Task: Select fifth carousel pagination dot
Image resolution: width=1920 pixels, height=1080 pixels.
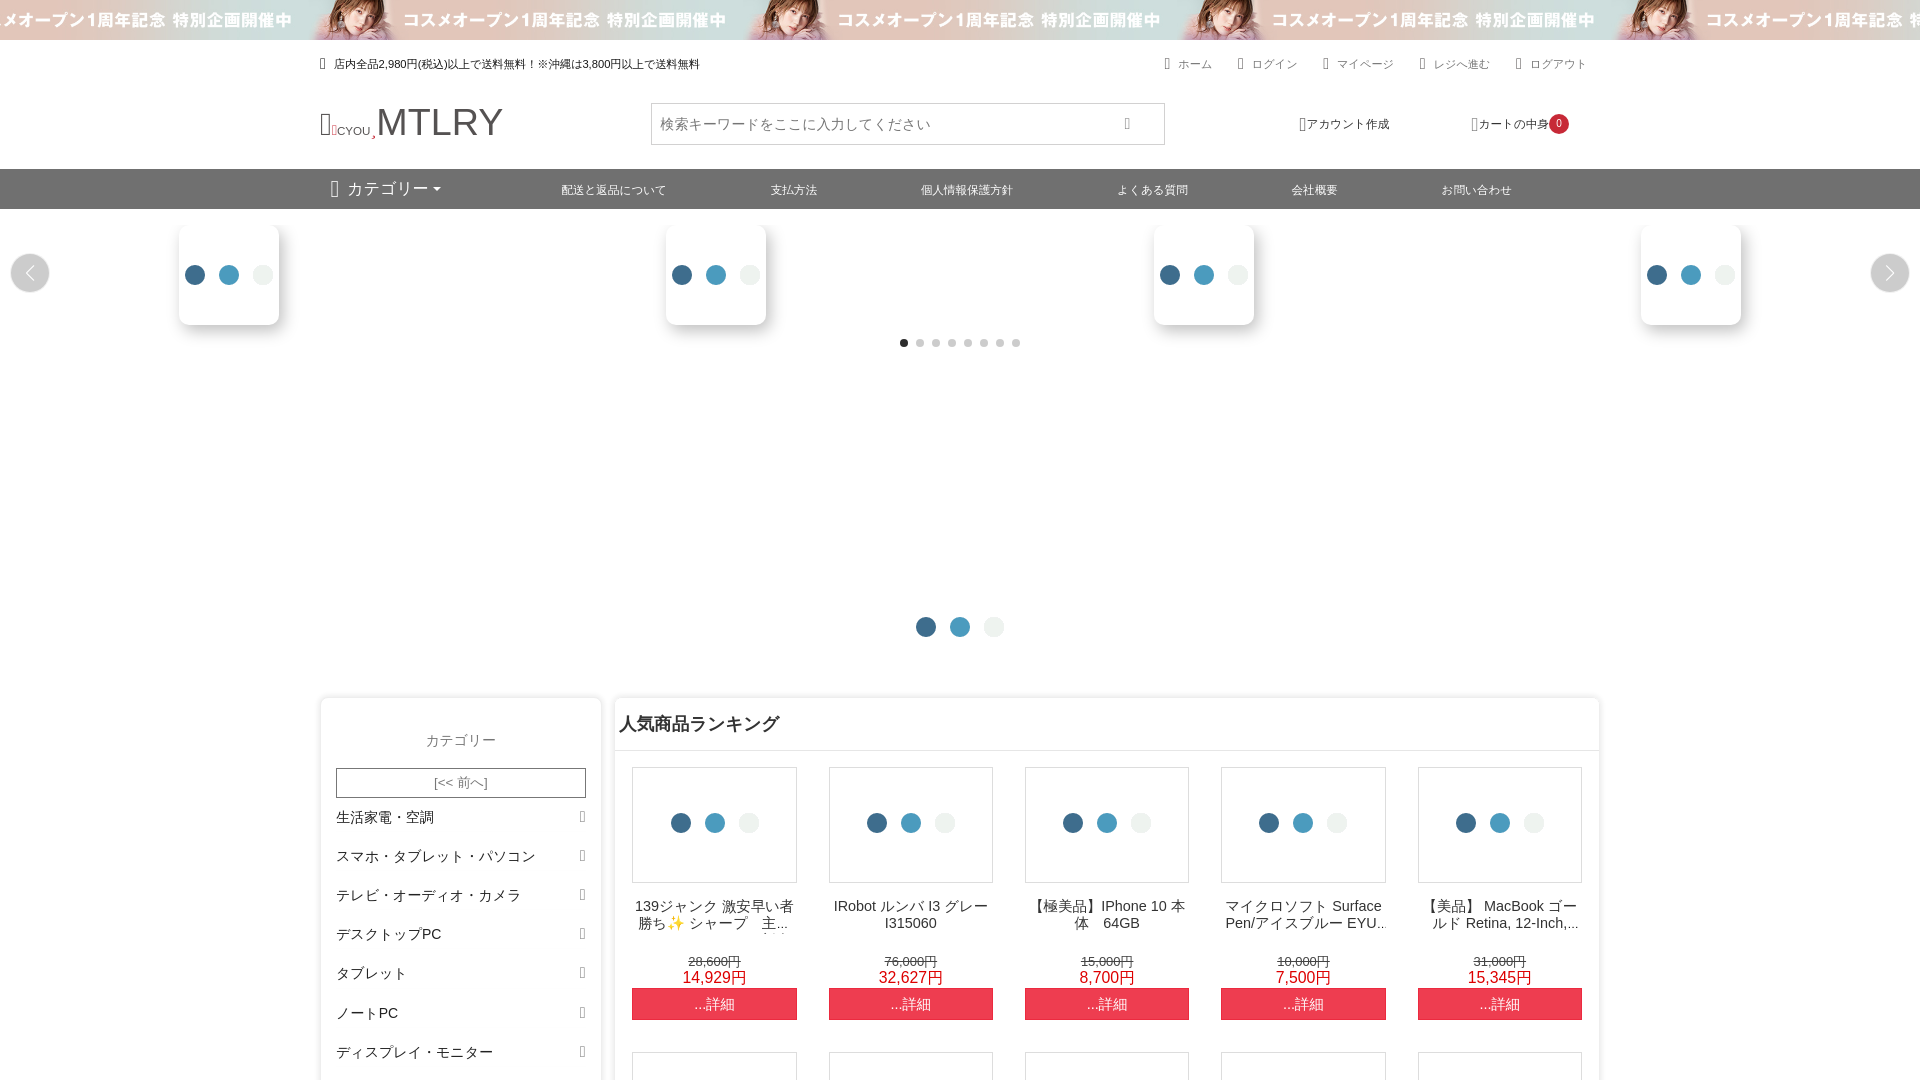Action: point(968,343)
